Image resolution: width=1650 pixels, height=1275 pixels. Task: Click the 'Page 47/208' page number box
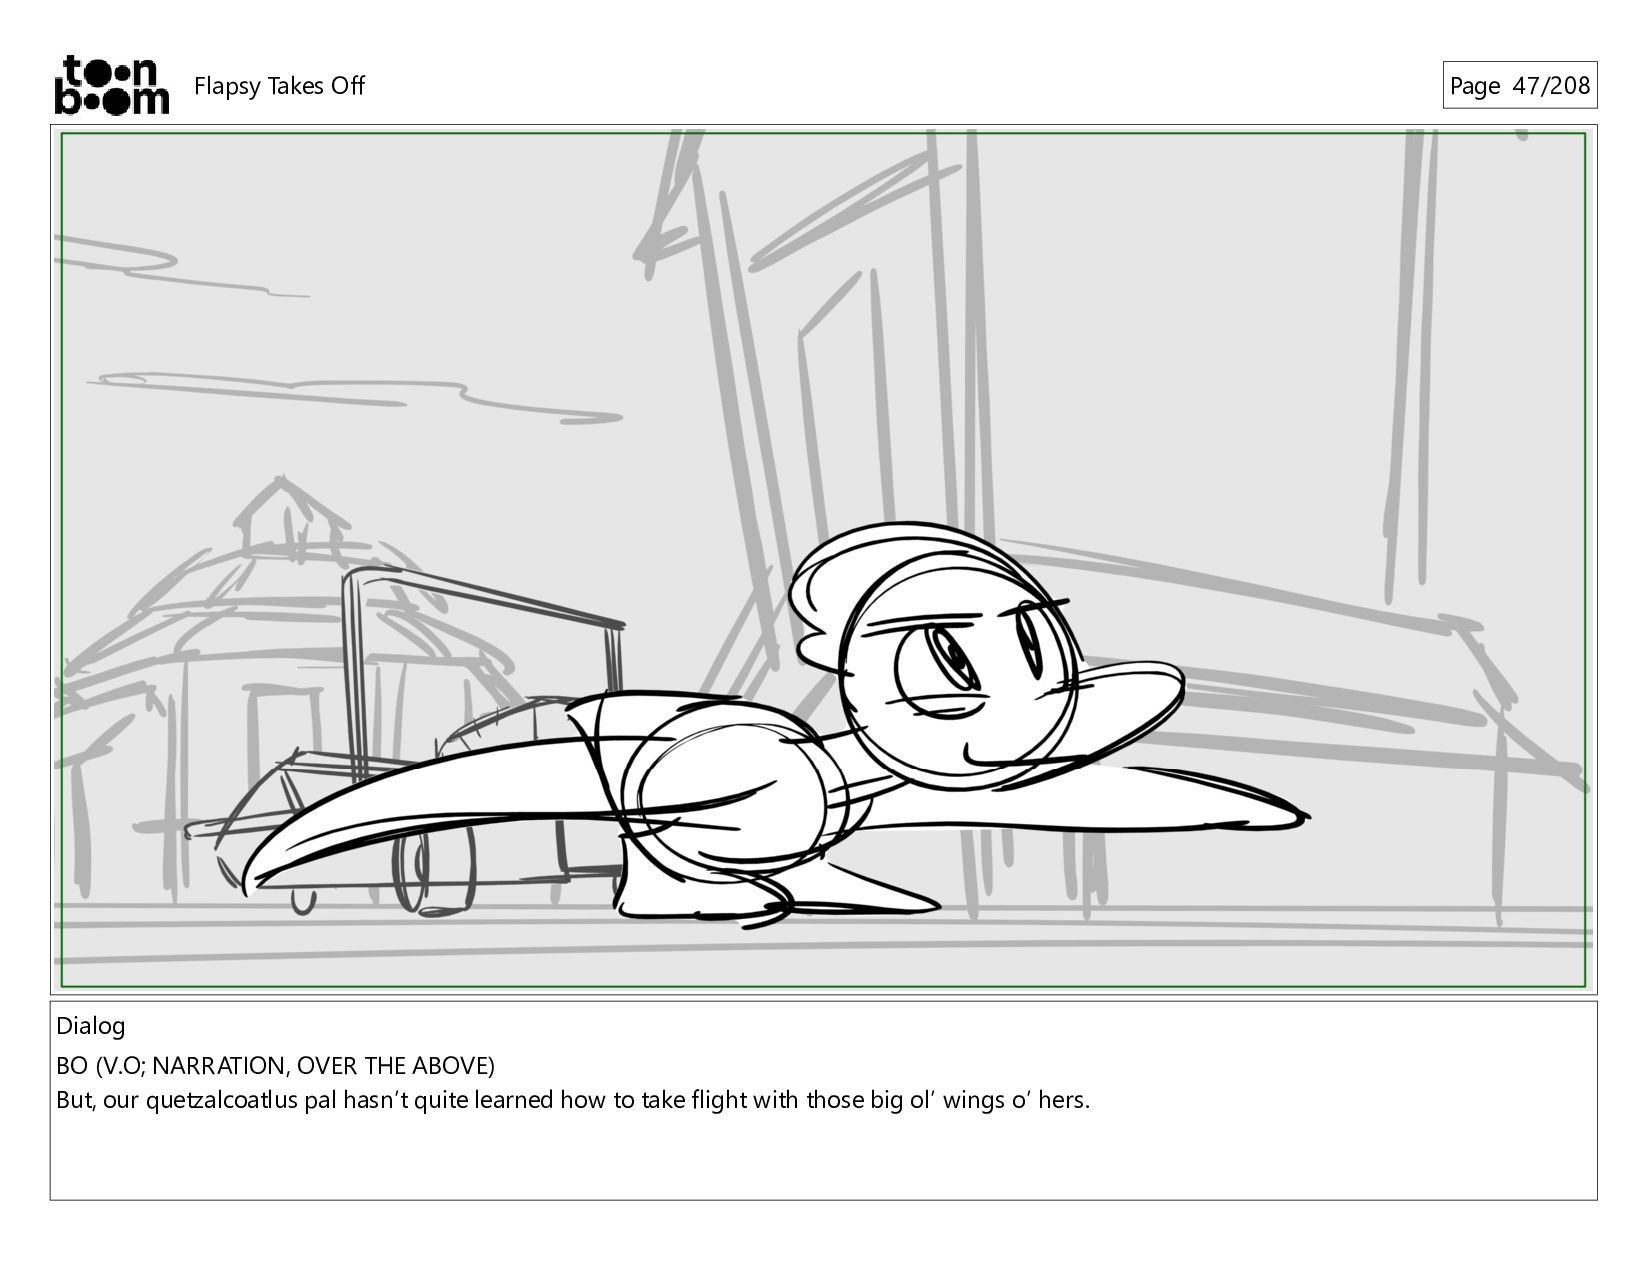point(1519,85)
